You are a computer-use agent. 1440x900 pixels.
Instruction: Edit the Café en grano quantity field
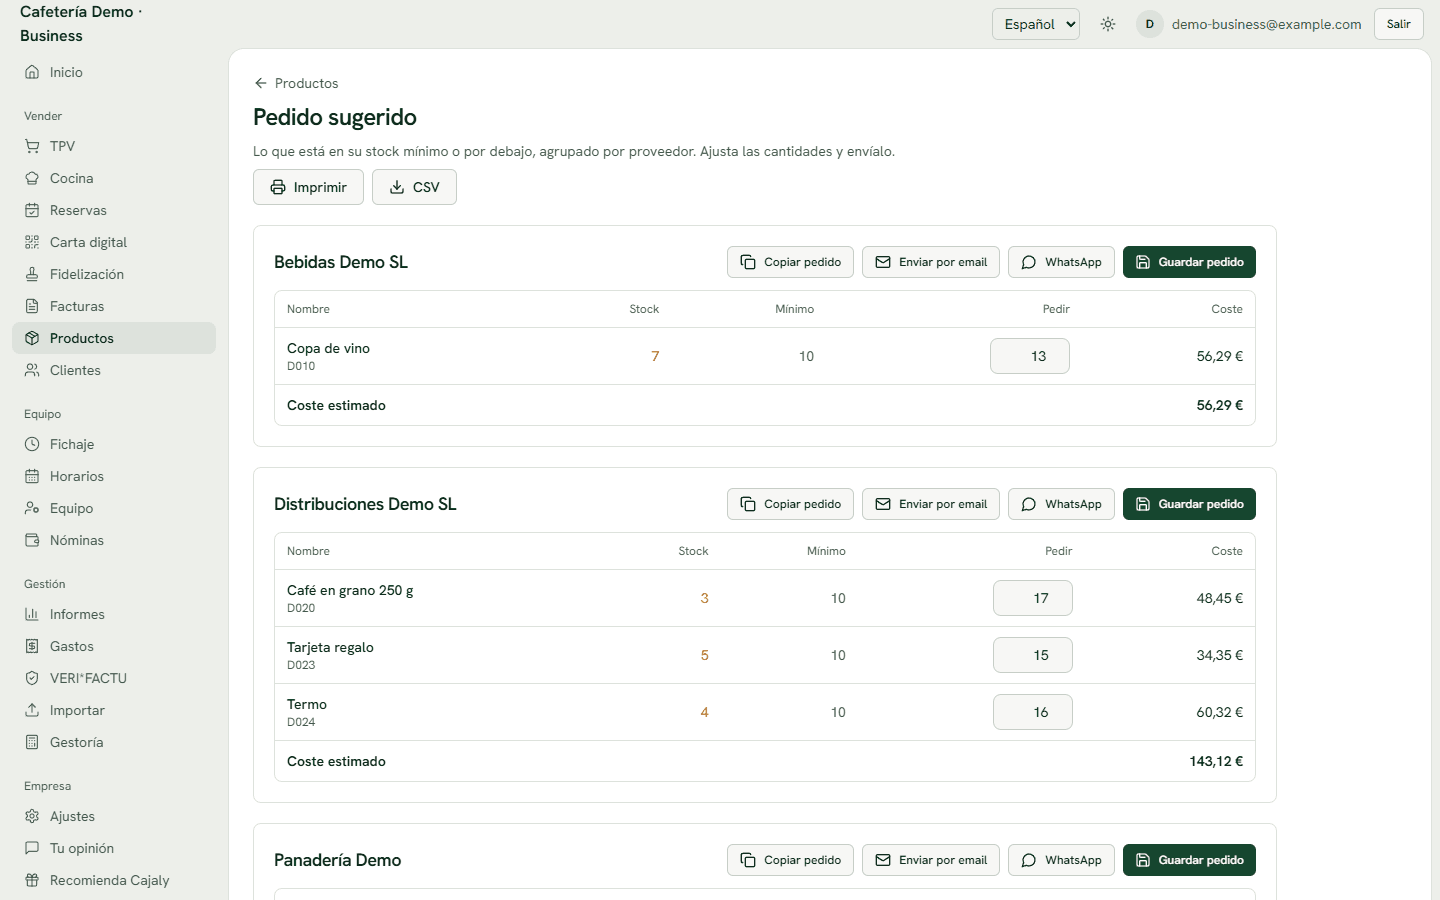pyautogui.click(x=1033, y=598)
